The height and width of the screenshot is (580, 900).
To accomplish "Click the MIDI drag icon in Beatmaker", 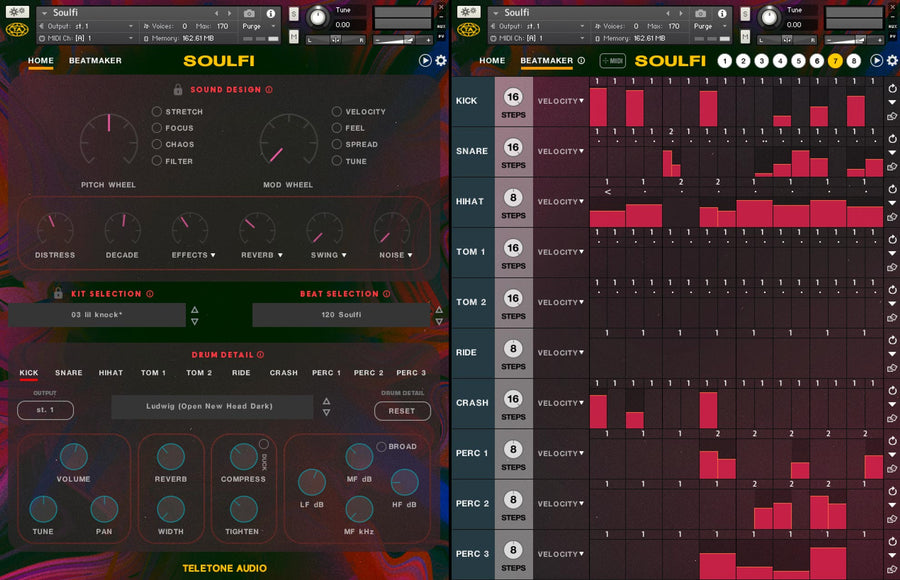I will [612, 60].
